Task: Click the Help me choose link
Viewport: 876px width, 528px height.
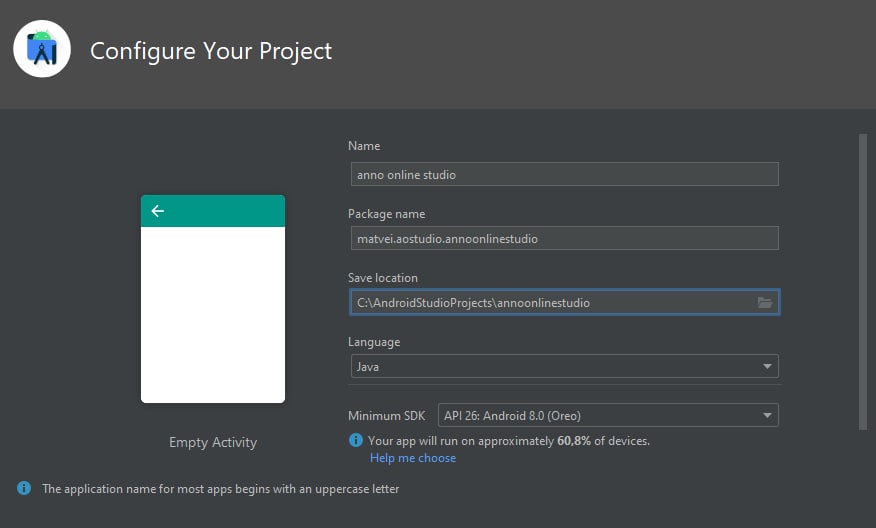Action: pyautogui.click(x=413, y=458)
